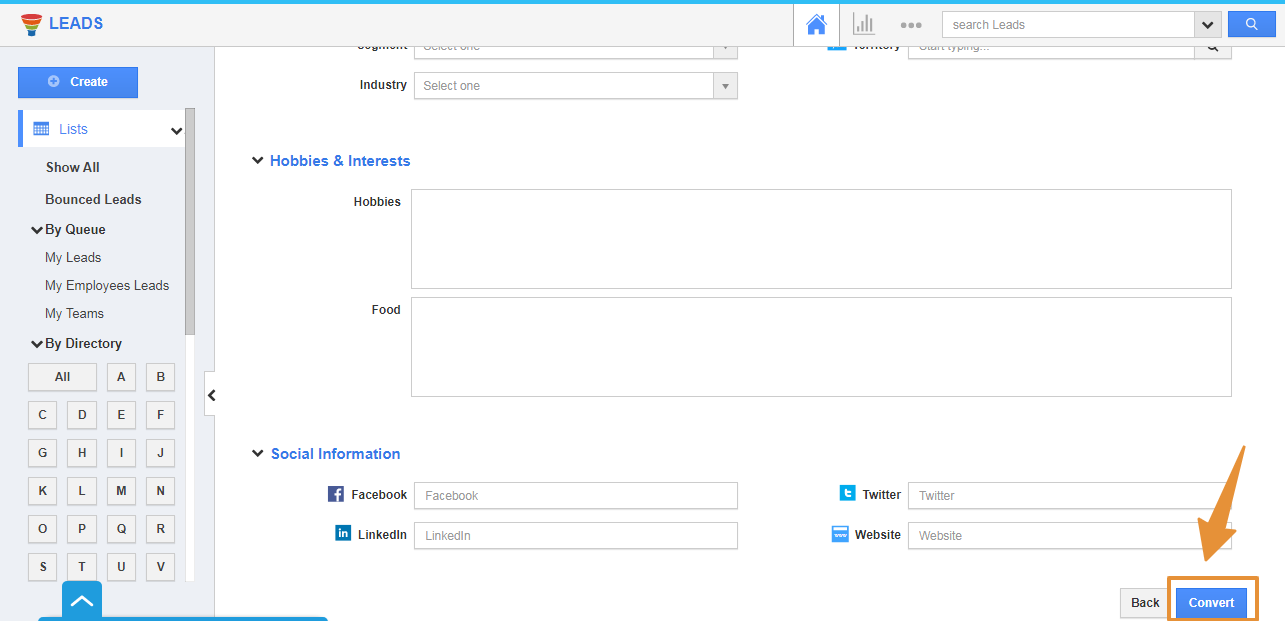Image resolution: width=1285 pixels, height=621 pixels.
Task: Select Bounced Leads in sidebar
Action: [93, 199]
